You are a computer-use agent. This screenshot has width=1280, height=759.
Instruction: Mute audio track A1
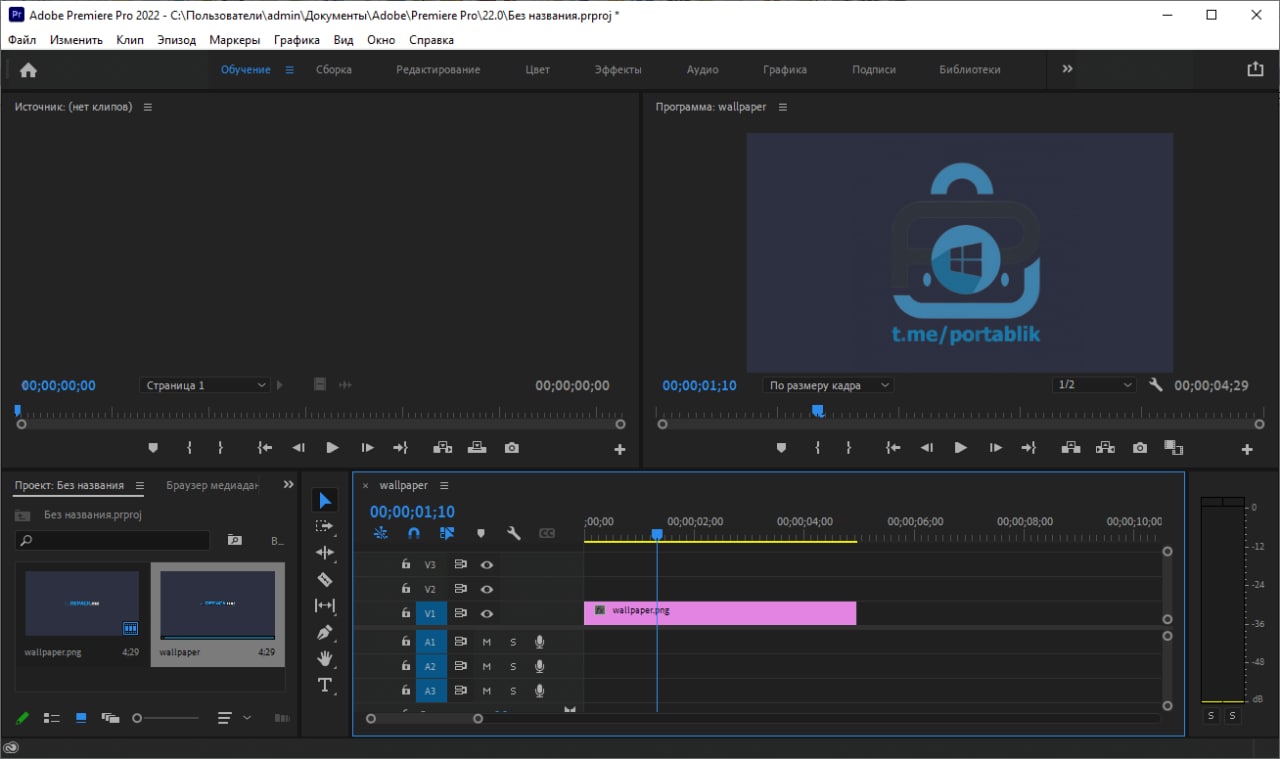(x=487, y=641)
